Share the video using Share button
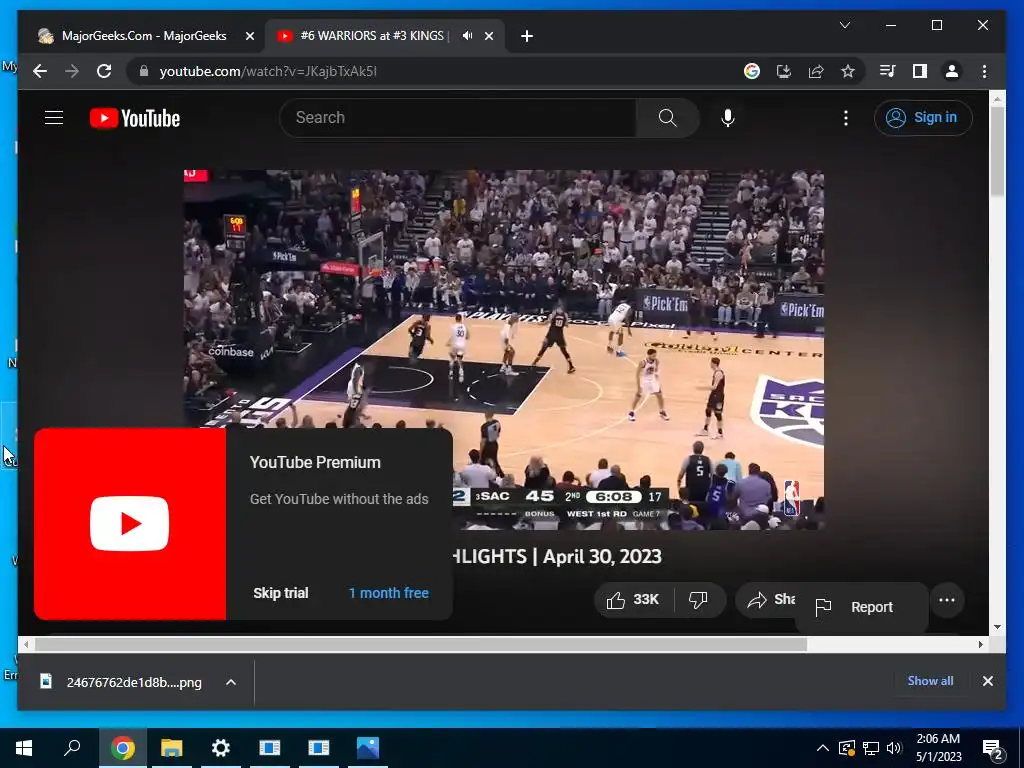The image size is (1024, 768). tap(771, 600)
